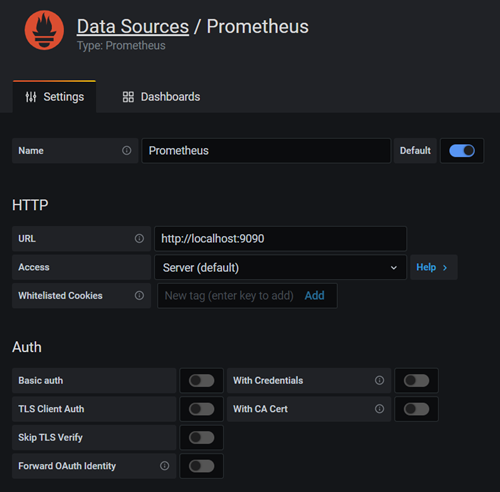Click the Auth section heading
500x492 pixels.
pyautogui.click(x=27, y=347)
